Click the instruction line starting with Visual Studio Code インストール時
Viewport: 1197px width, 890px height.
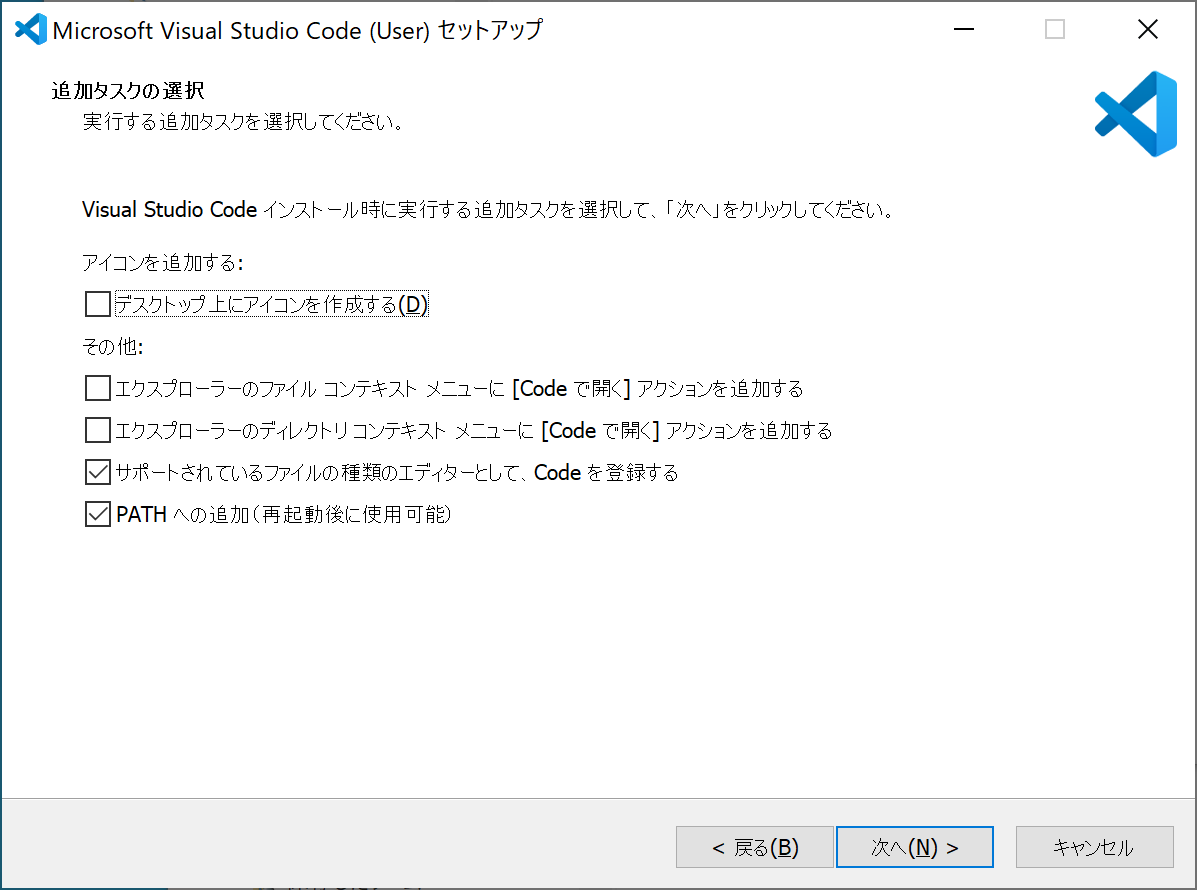pos(488,209)
